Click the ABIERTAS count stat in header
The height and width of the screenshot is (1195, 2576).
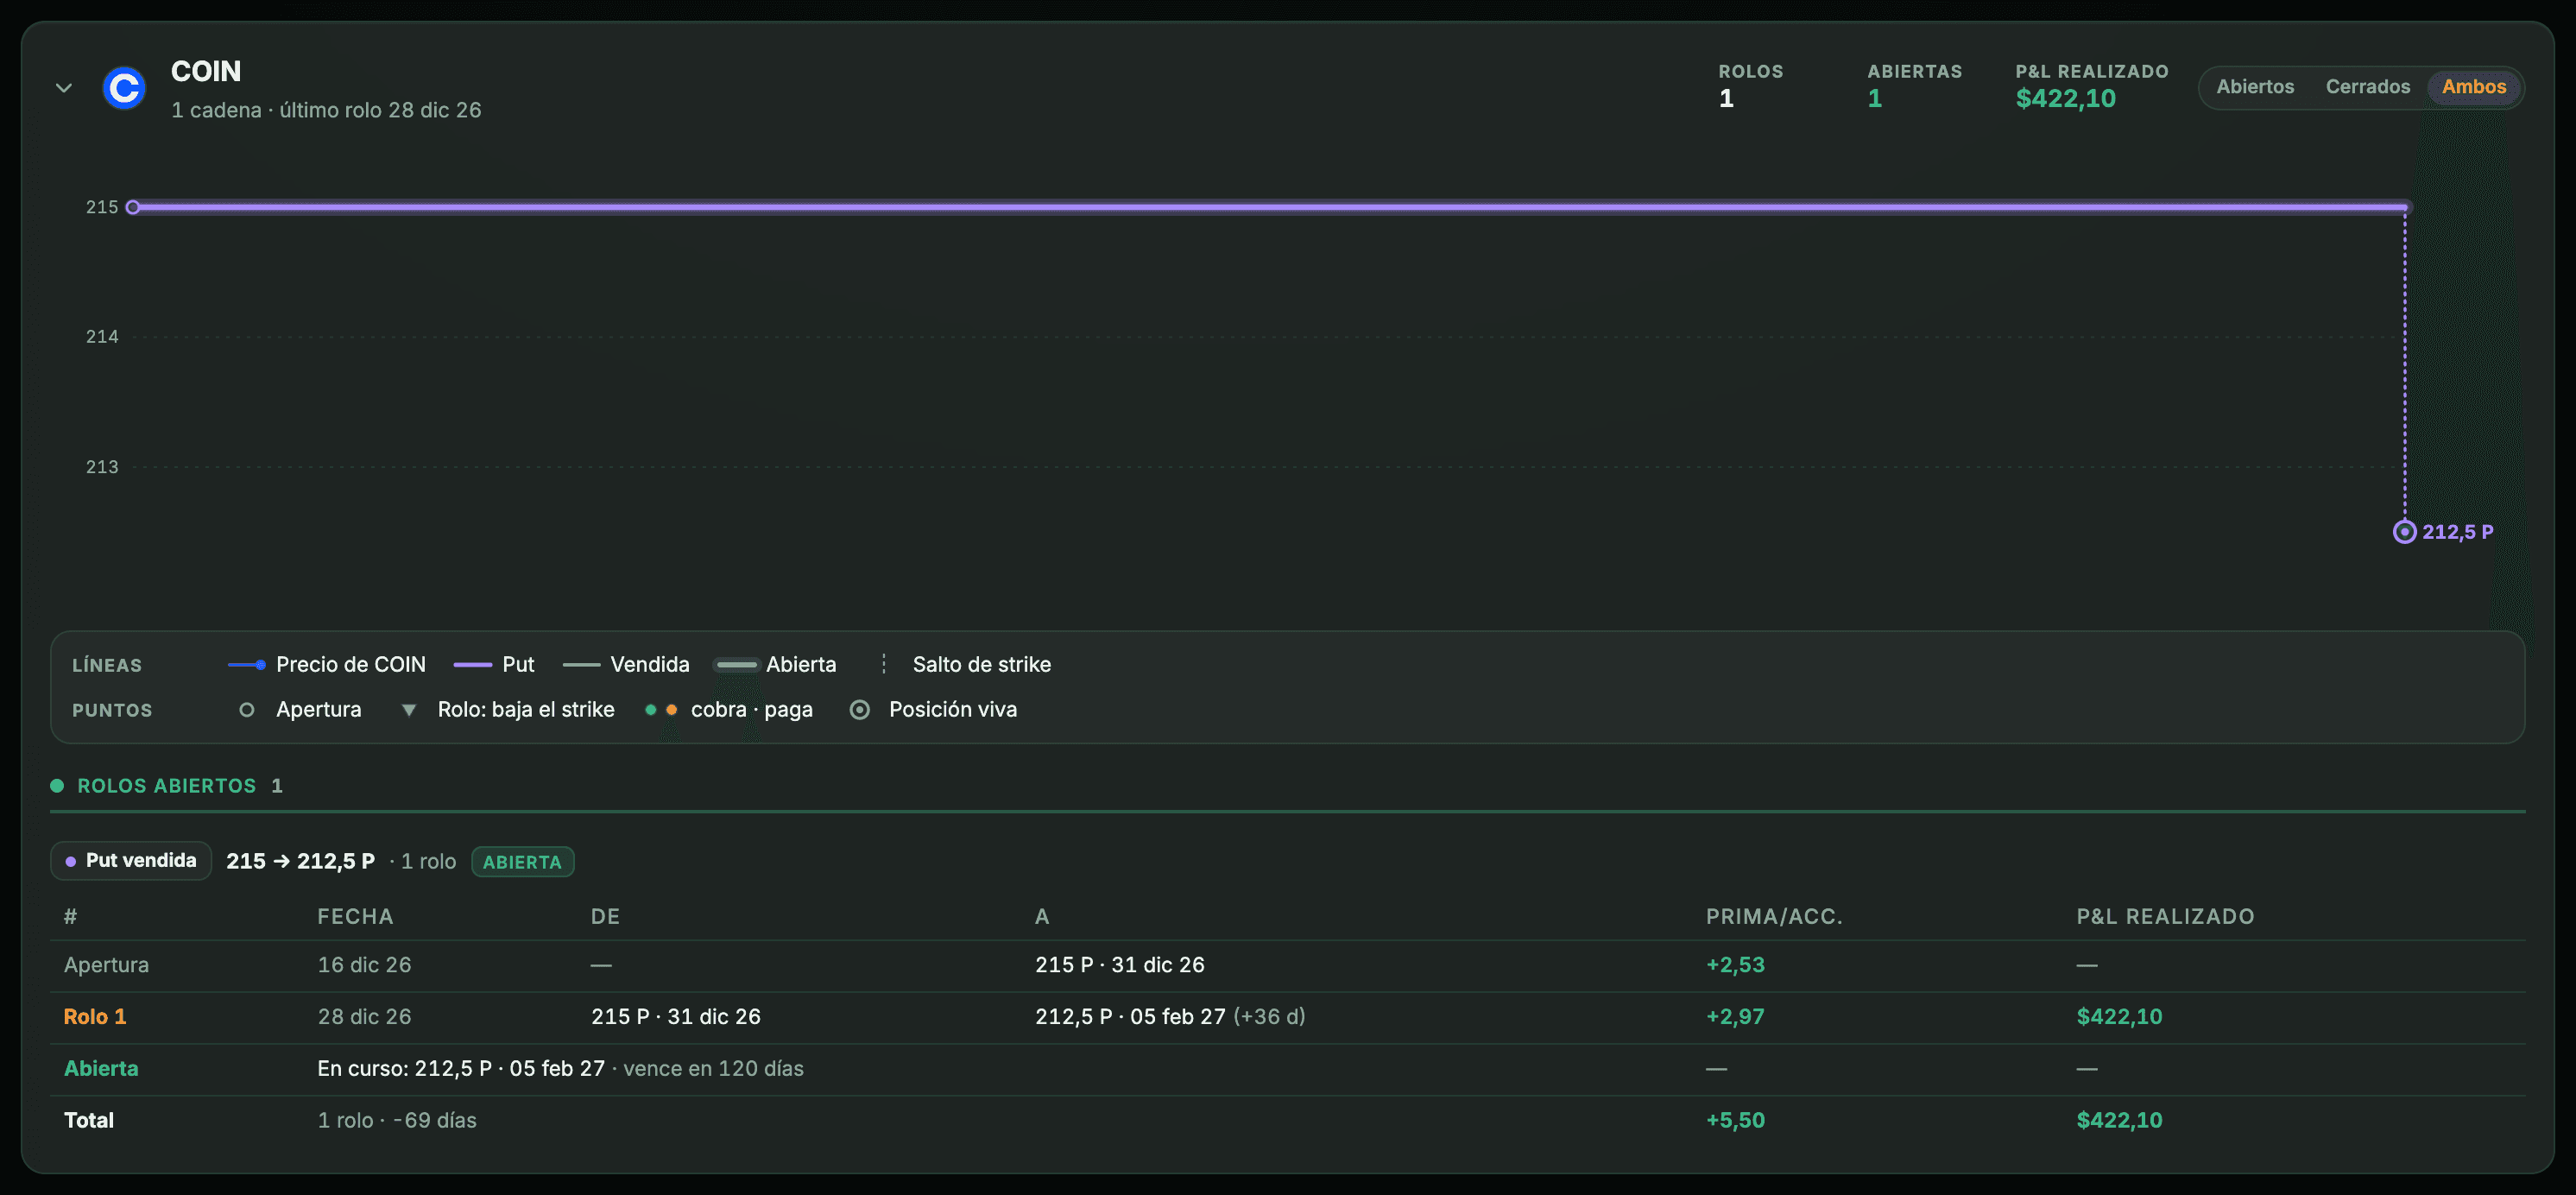point(1914,86)
